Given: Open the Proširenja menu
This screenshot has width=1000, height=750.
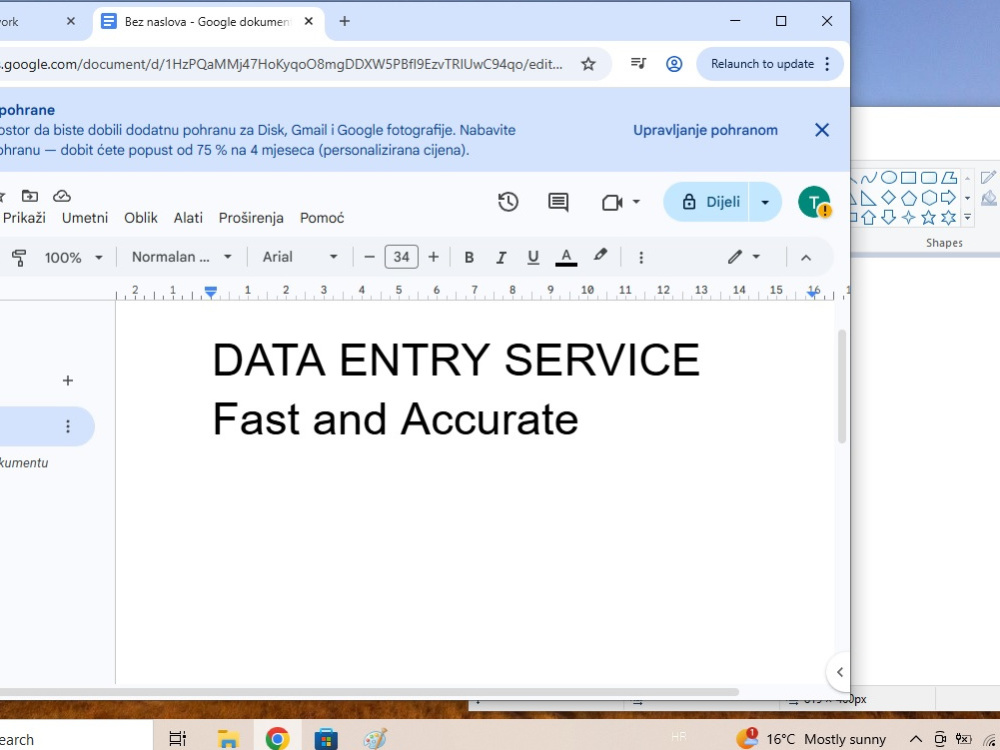Looking at the screenshot, I should click(x=251, y=218).
